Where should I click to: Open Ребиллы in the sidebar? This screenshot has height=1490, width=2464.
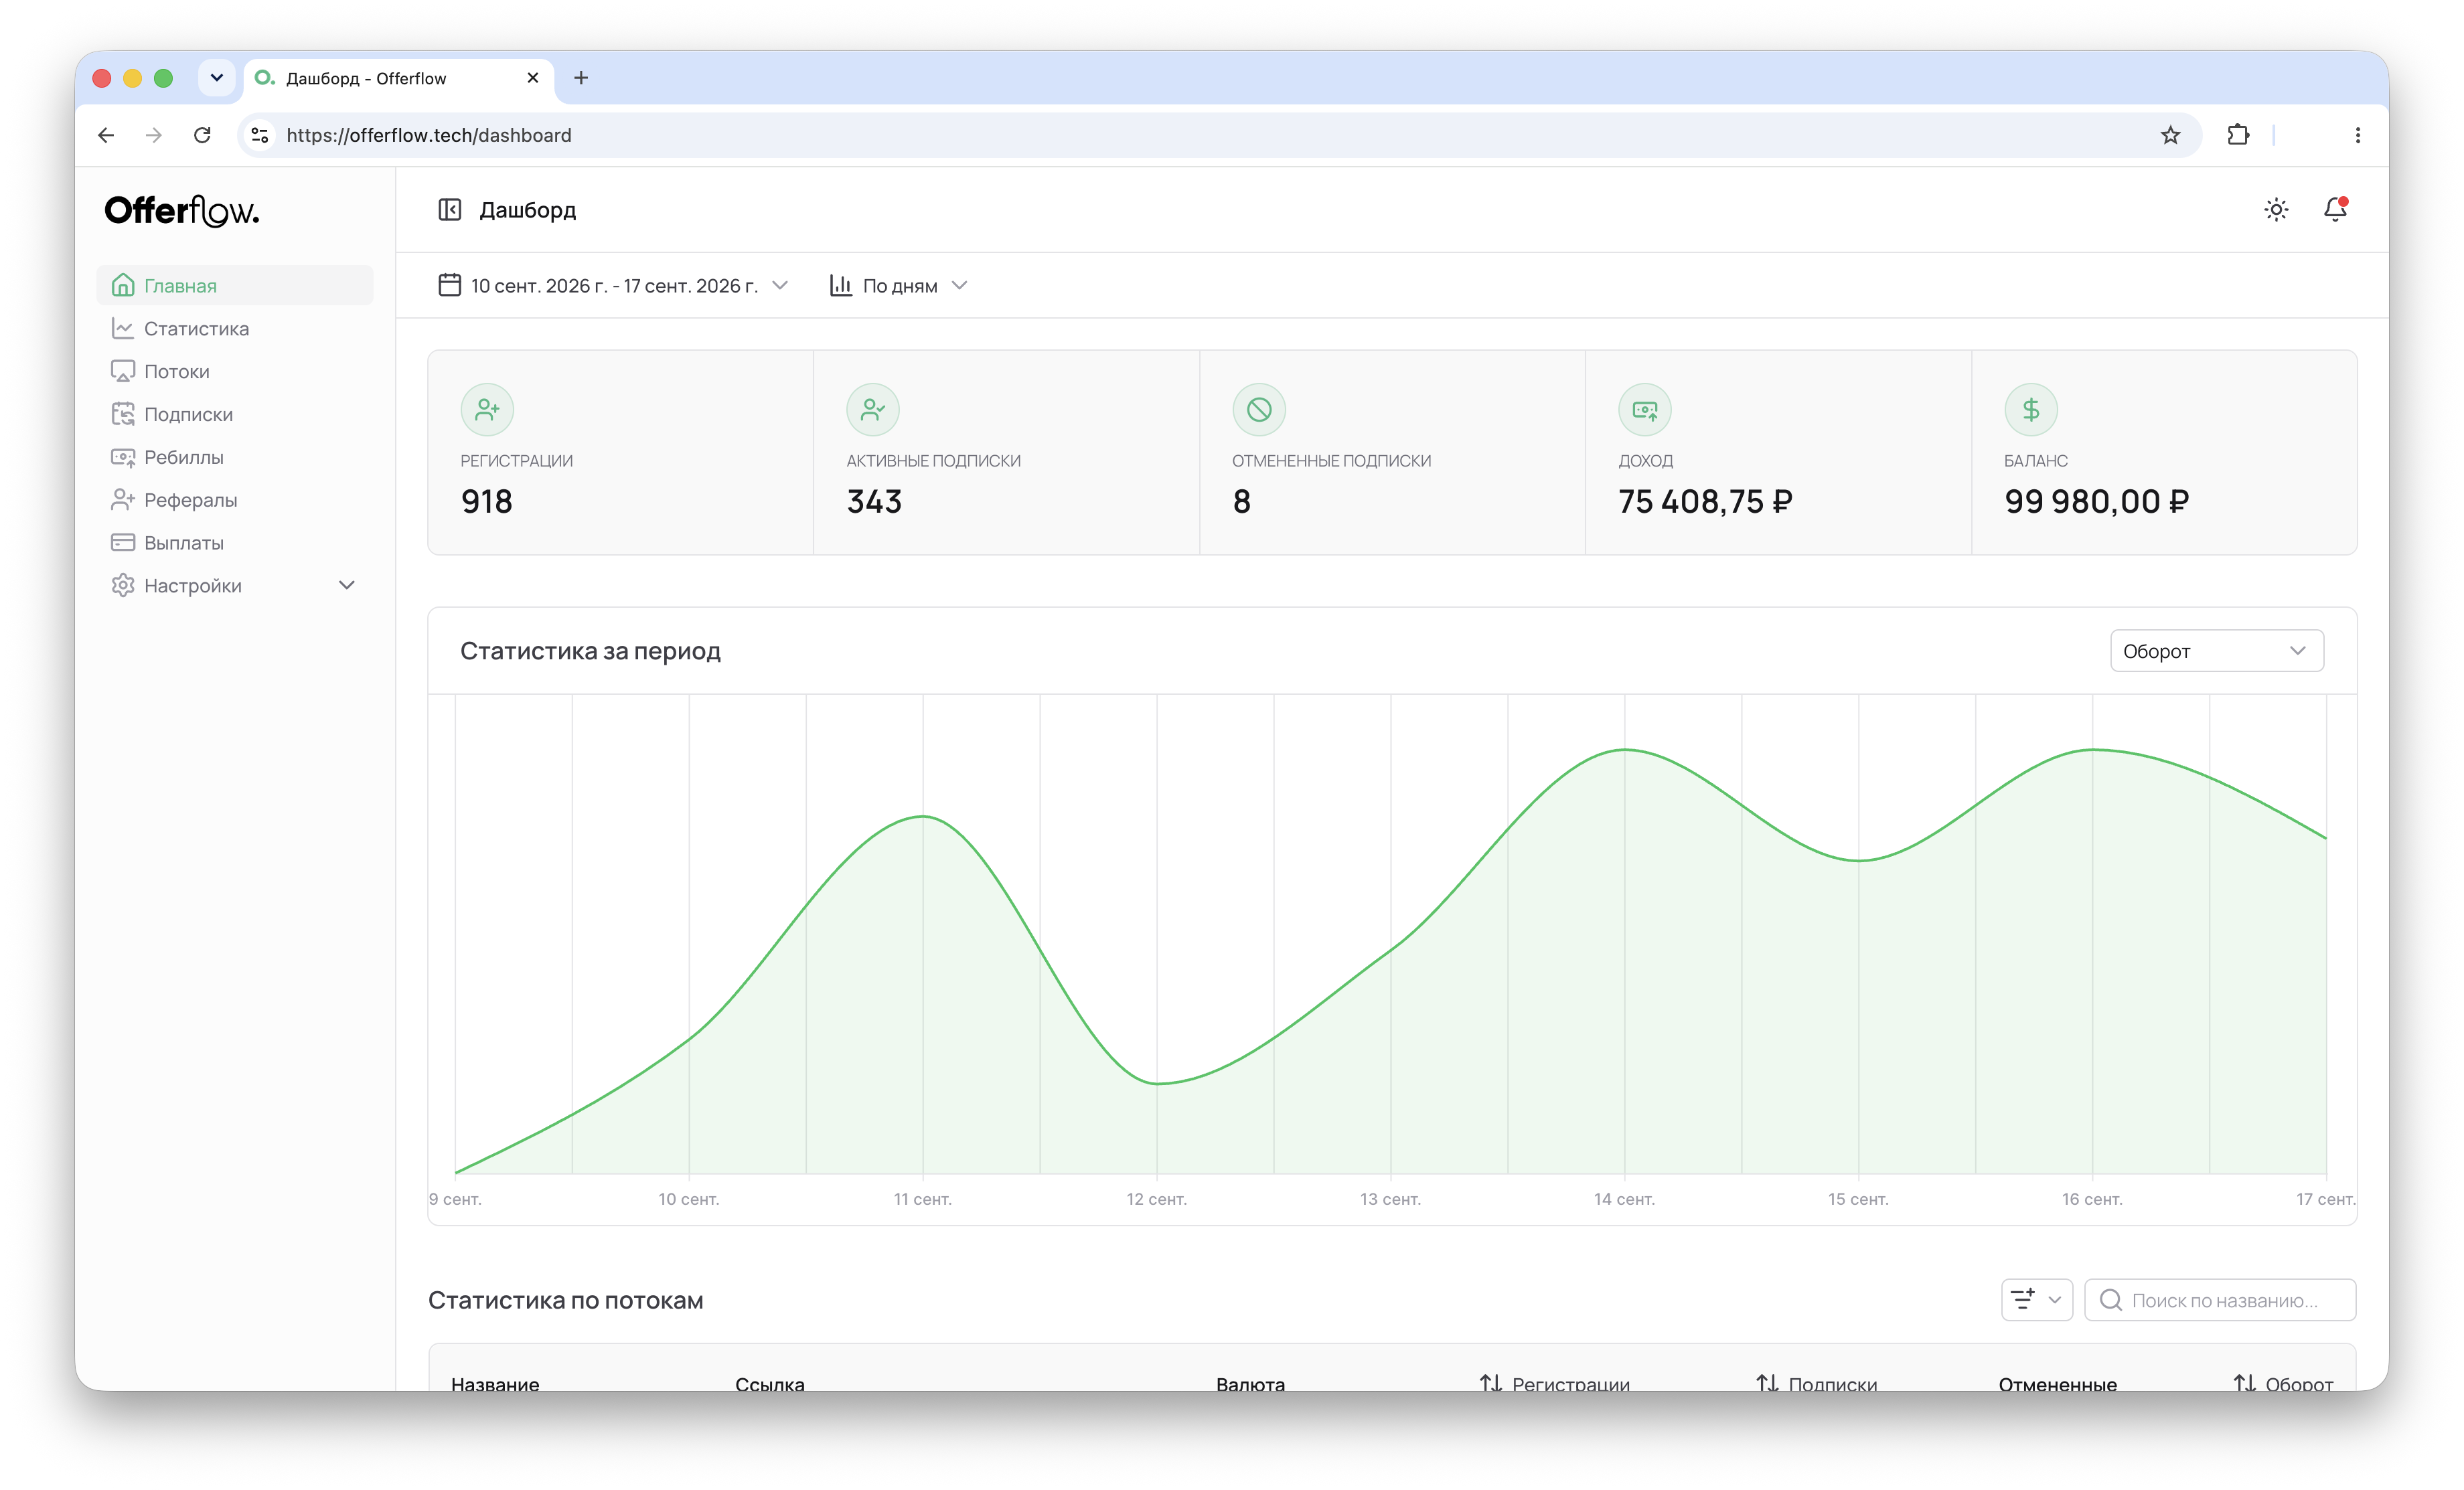[x=235, y=457]
